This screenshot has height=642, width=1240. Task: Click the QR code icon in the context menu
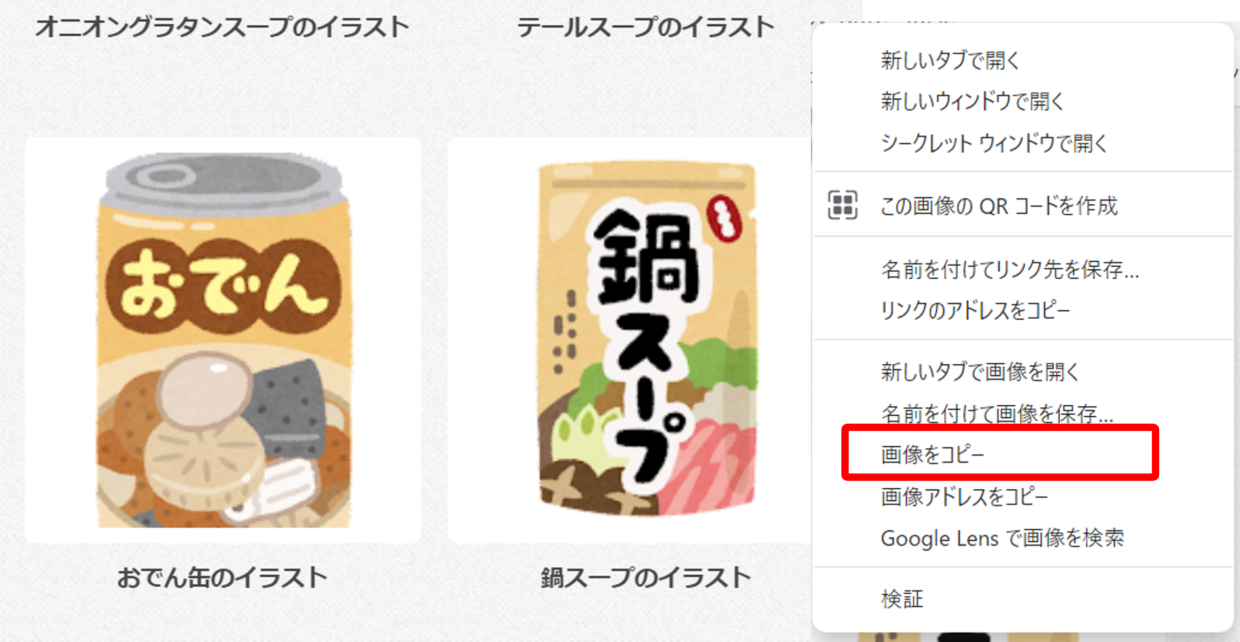point(843,205)
